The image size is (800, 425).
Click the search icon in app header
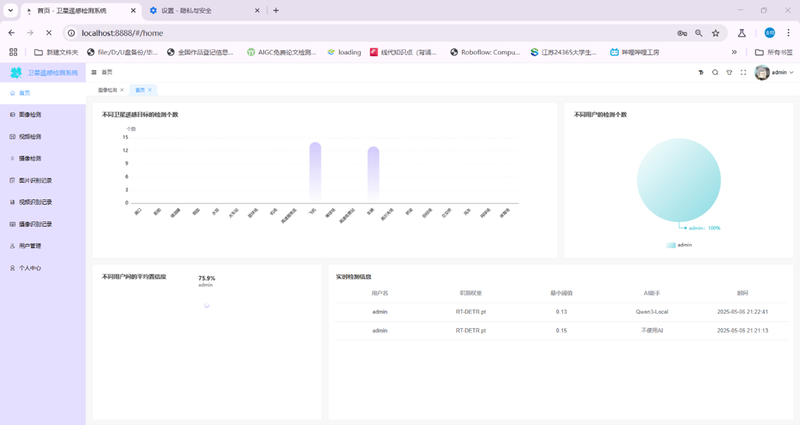coord(715,73)
